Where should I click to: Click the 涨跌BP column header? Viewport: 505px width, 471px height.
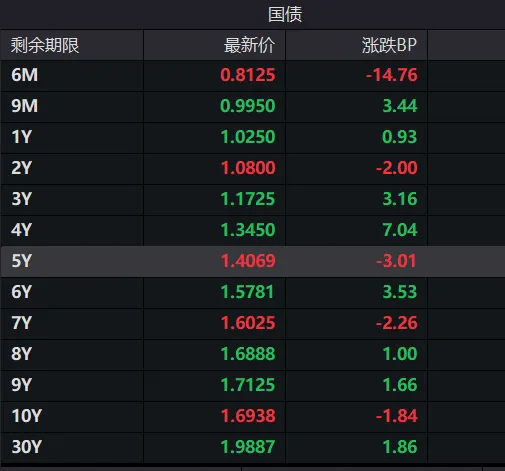point(389,45)
